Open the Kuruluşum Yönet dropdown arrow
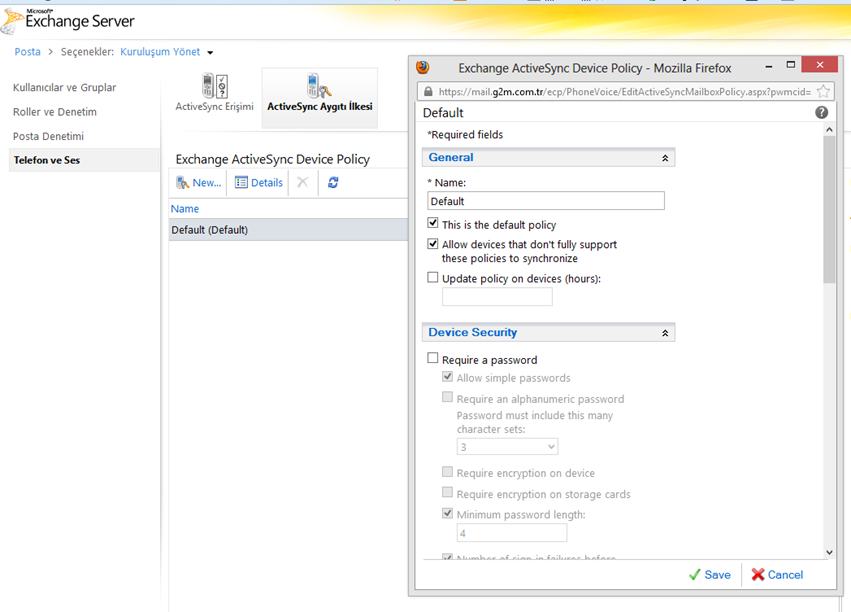Viewport: 851px width, 612px height. (x=210, y=53)
